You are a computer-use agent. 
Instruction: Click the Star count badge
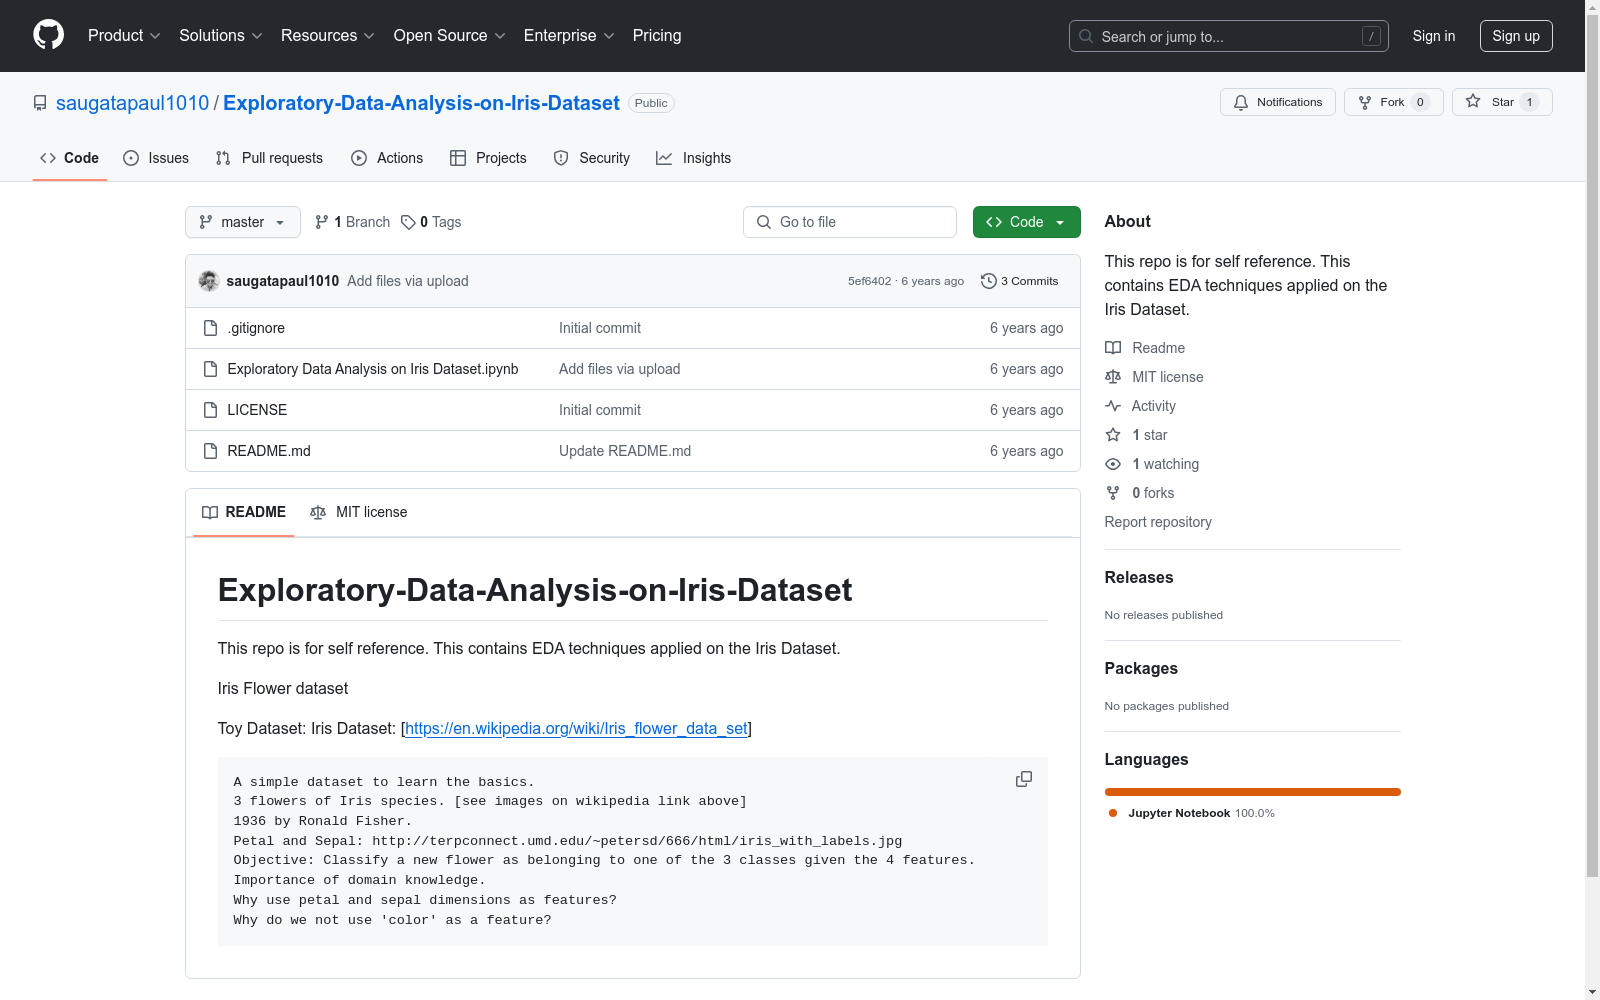[x=1529, y=102]
